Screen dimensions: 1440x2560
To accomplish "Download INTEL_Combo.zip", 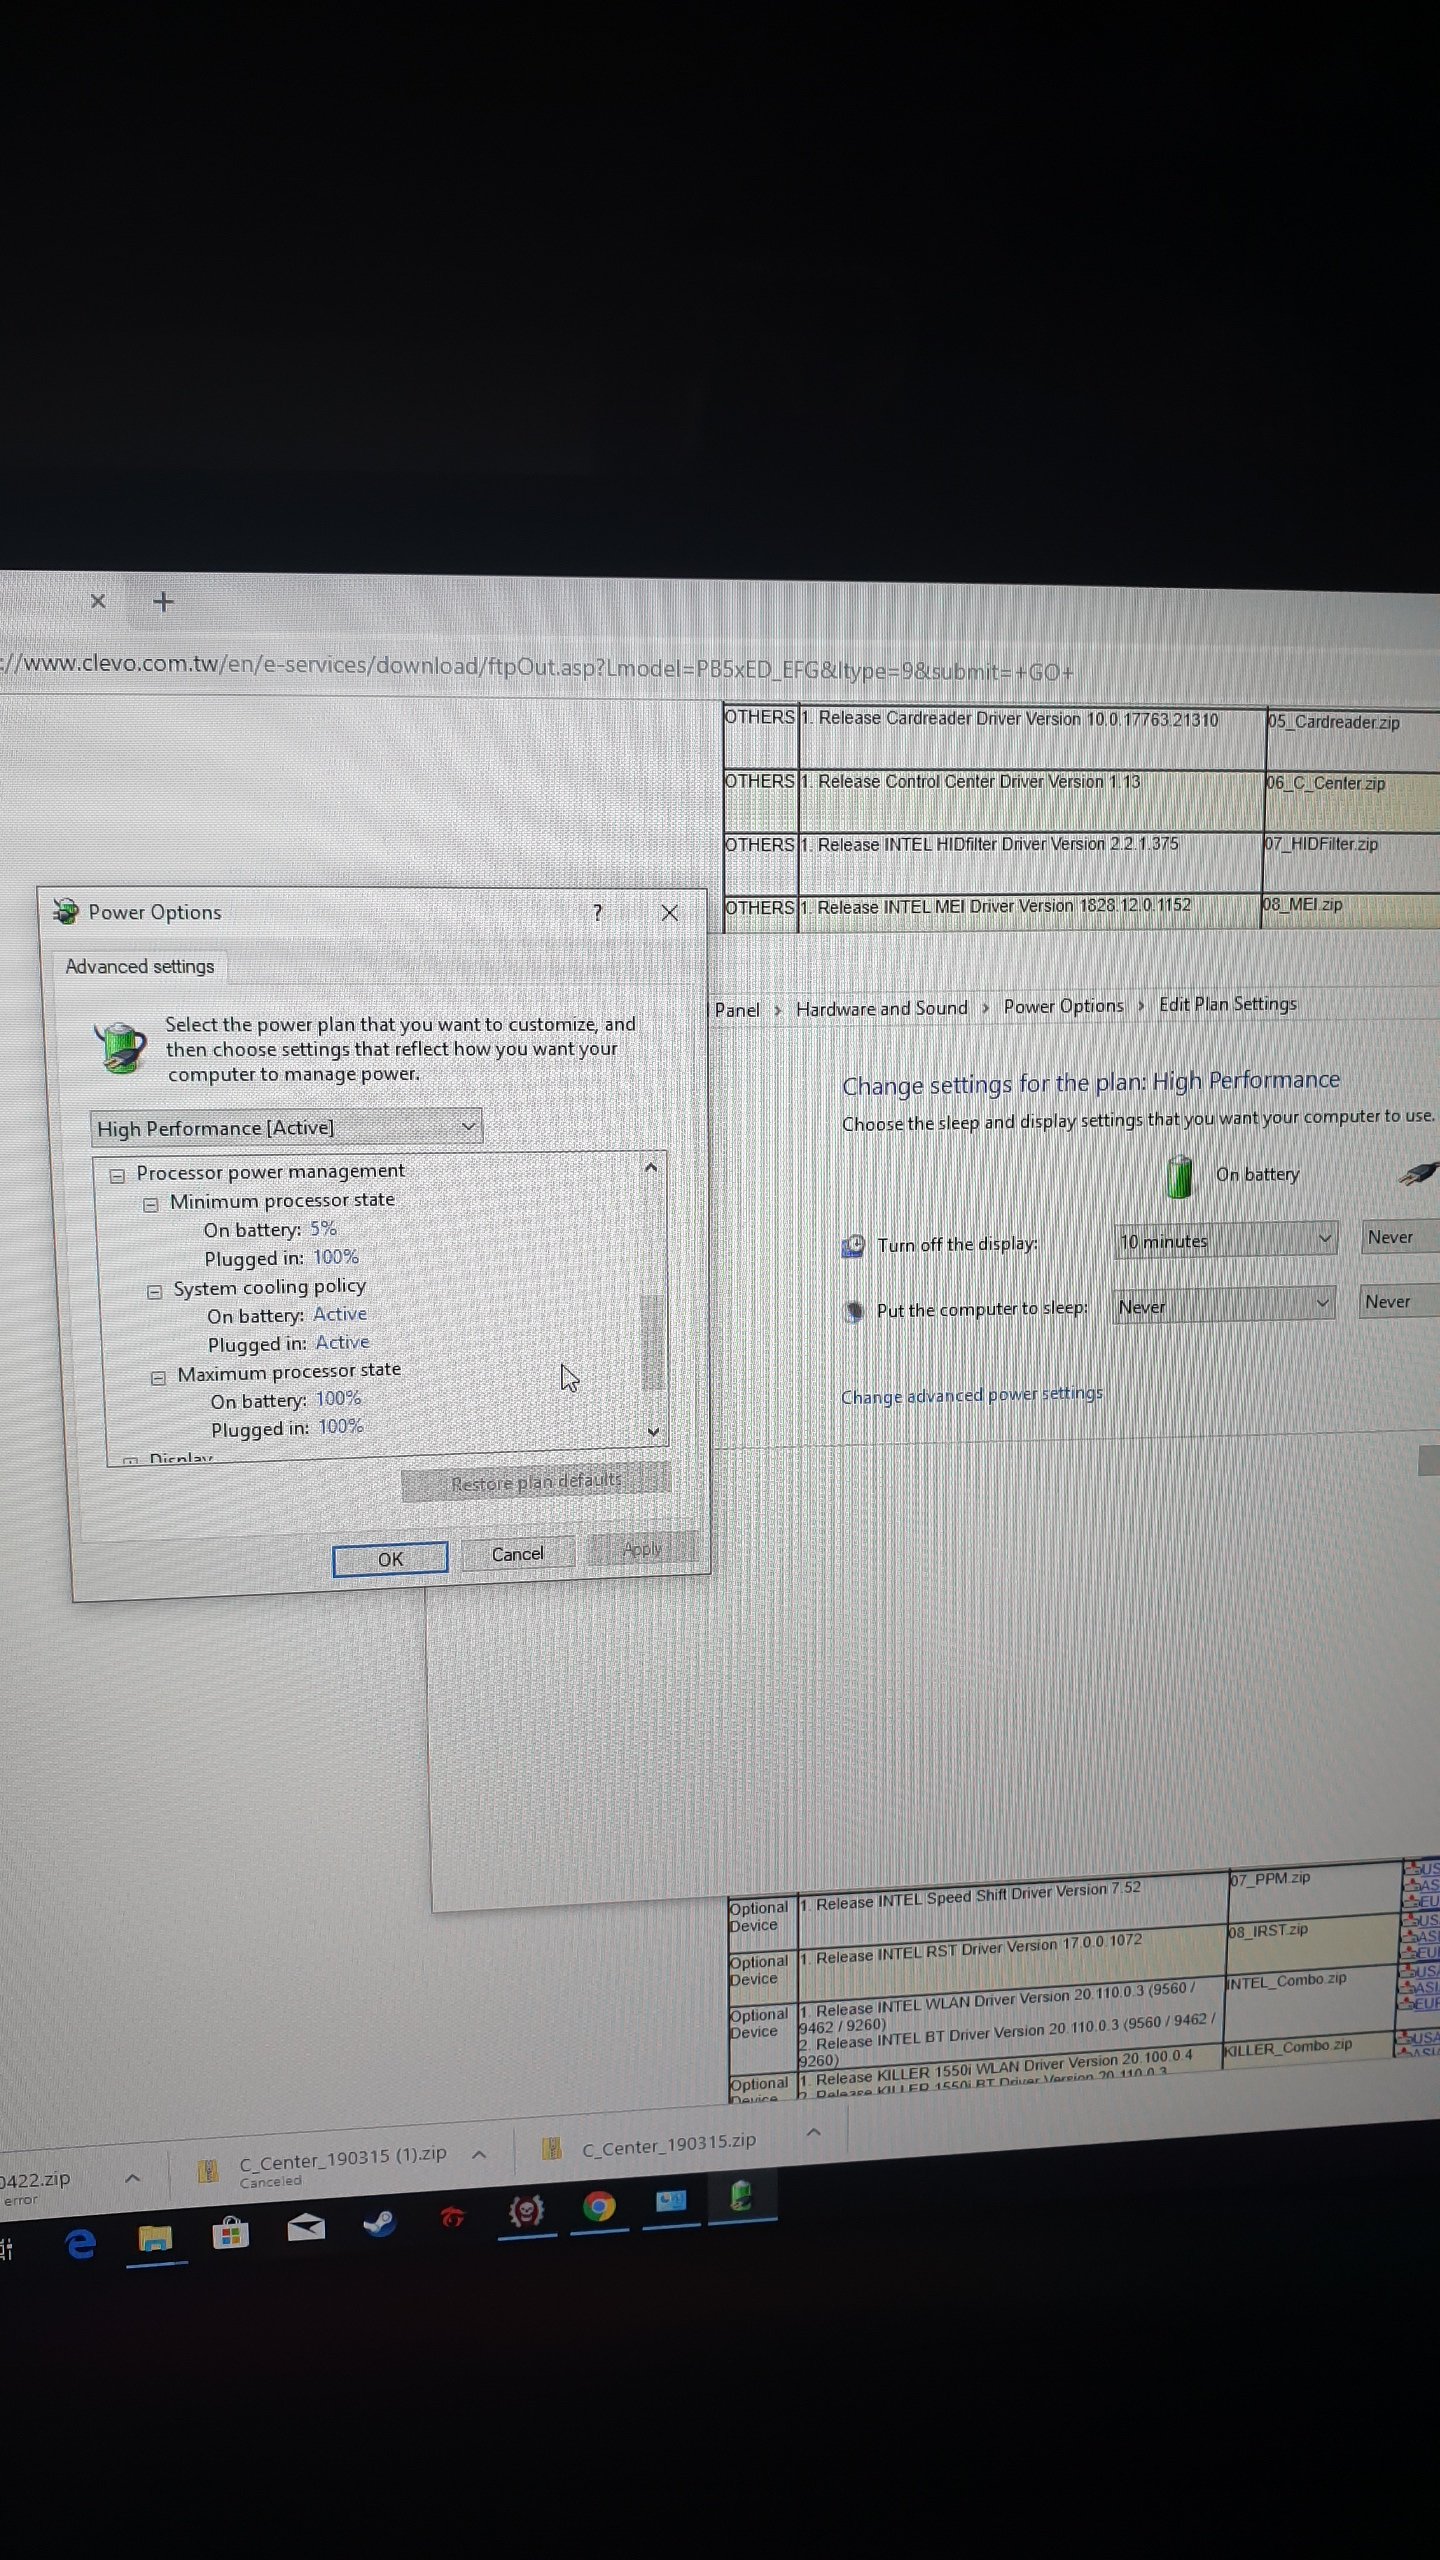I will (x=1287, y=1981).
